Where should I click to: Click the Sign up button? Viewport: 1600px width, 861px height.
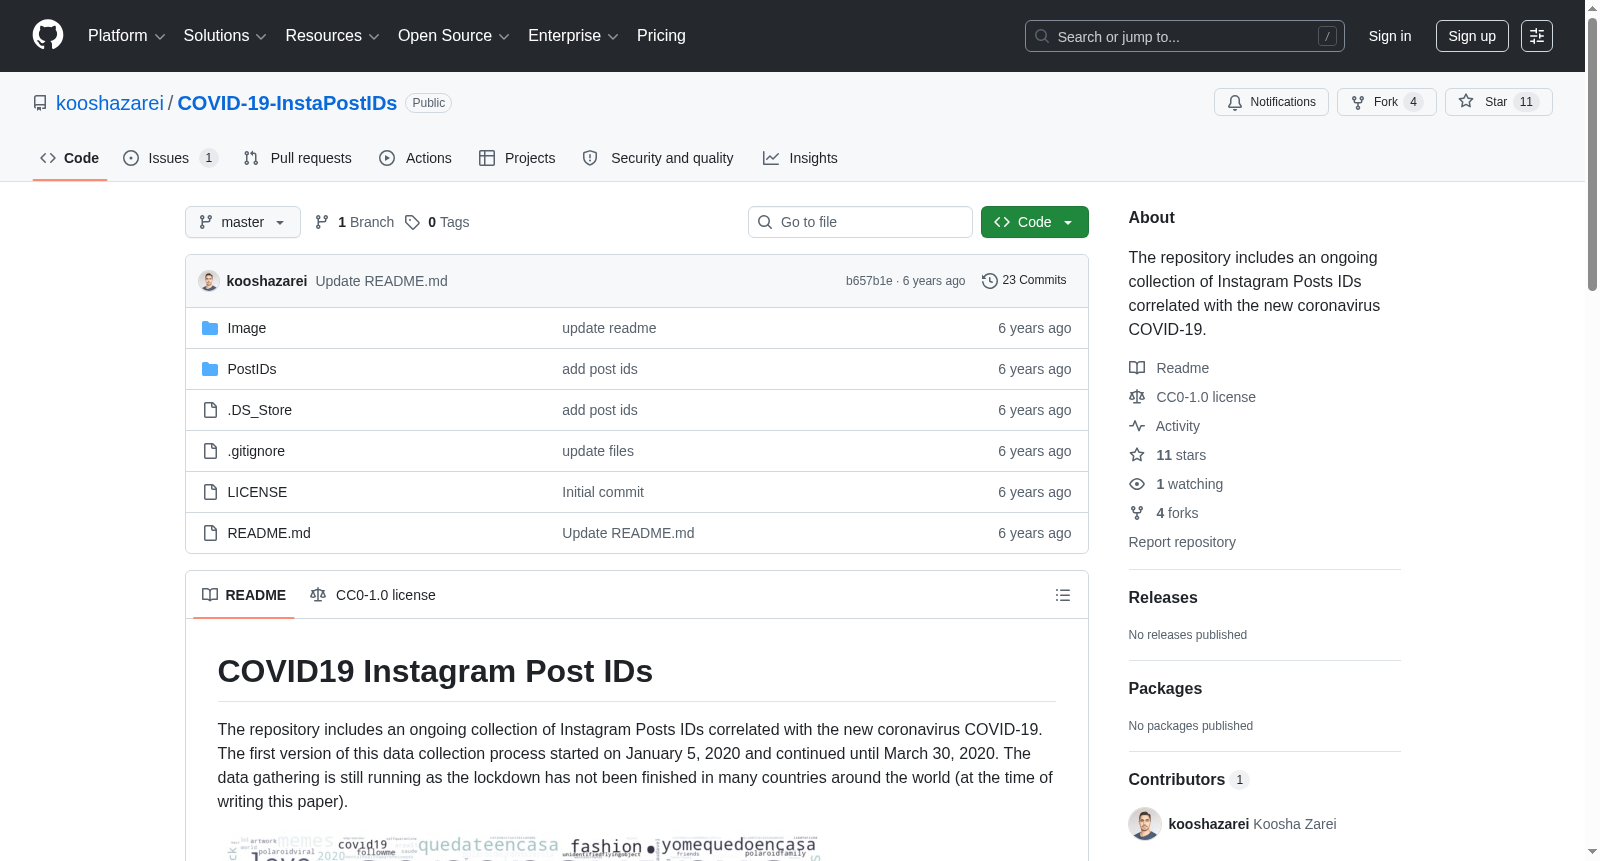(x=1472, y=36)
